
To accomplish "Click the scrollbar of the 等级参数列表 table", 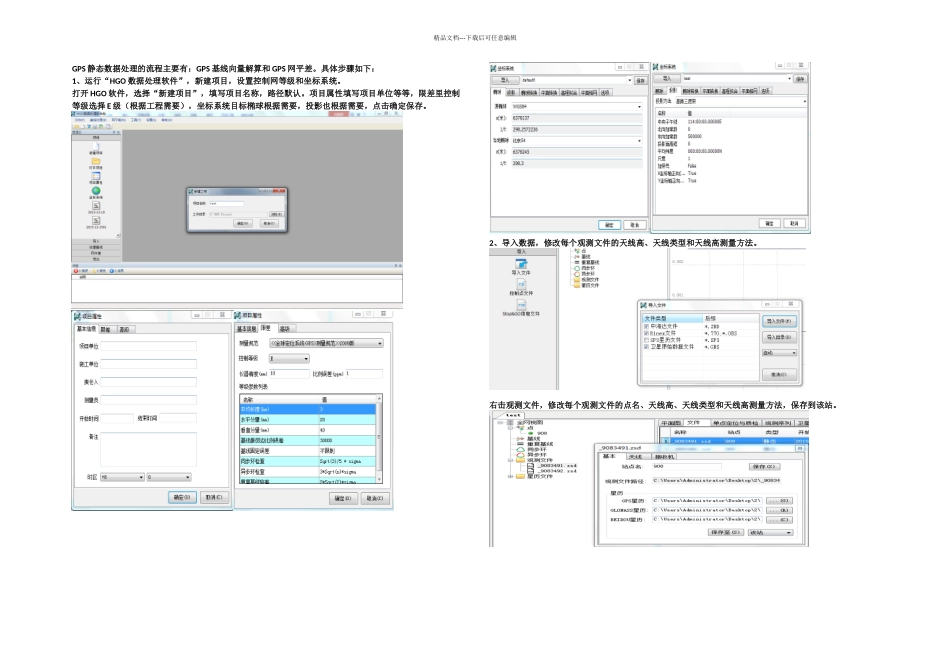I will click(379, 439).
